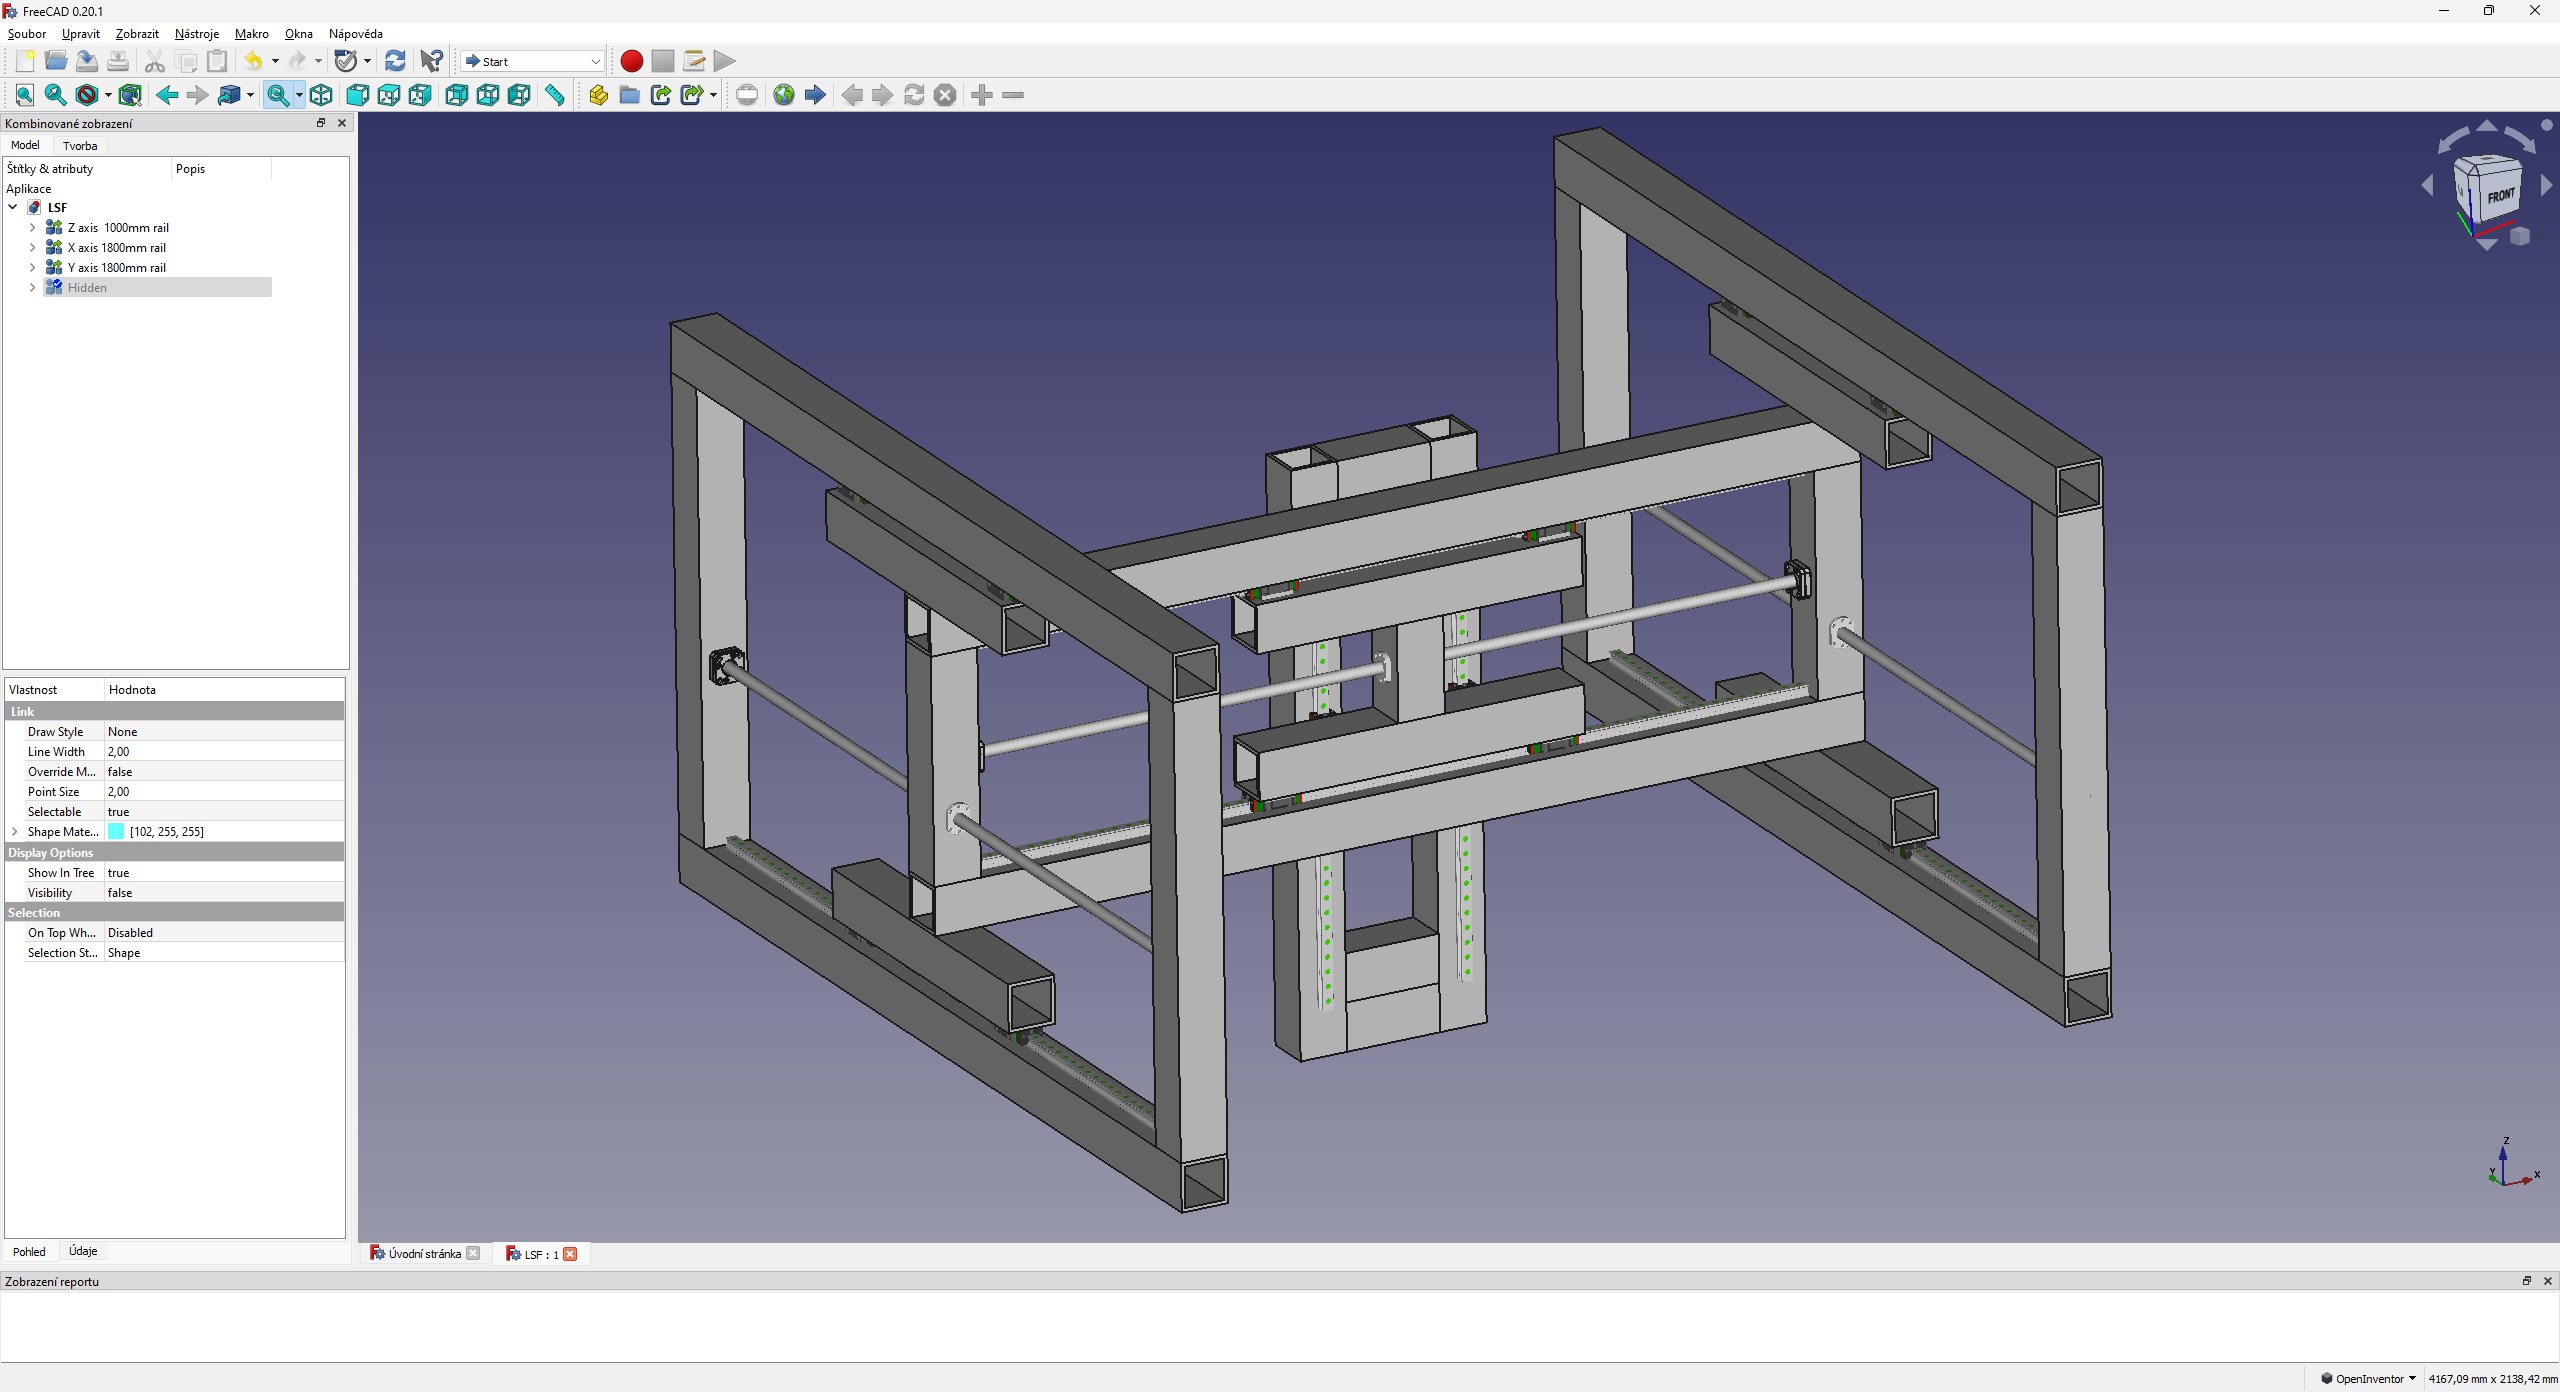Click Fit all contents icon
This screenshot has height=1392, width=2560.
coord(24,95)
